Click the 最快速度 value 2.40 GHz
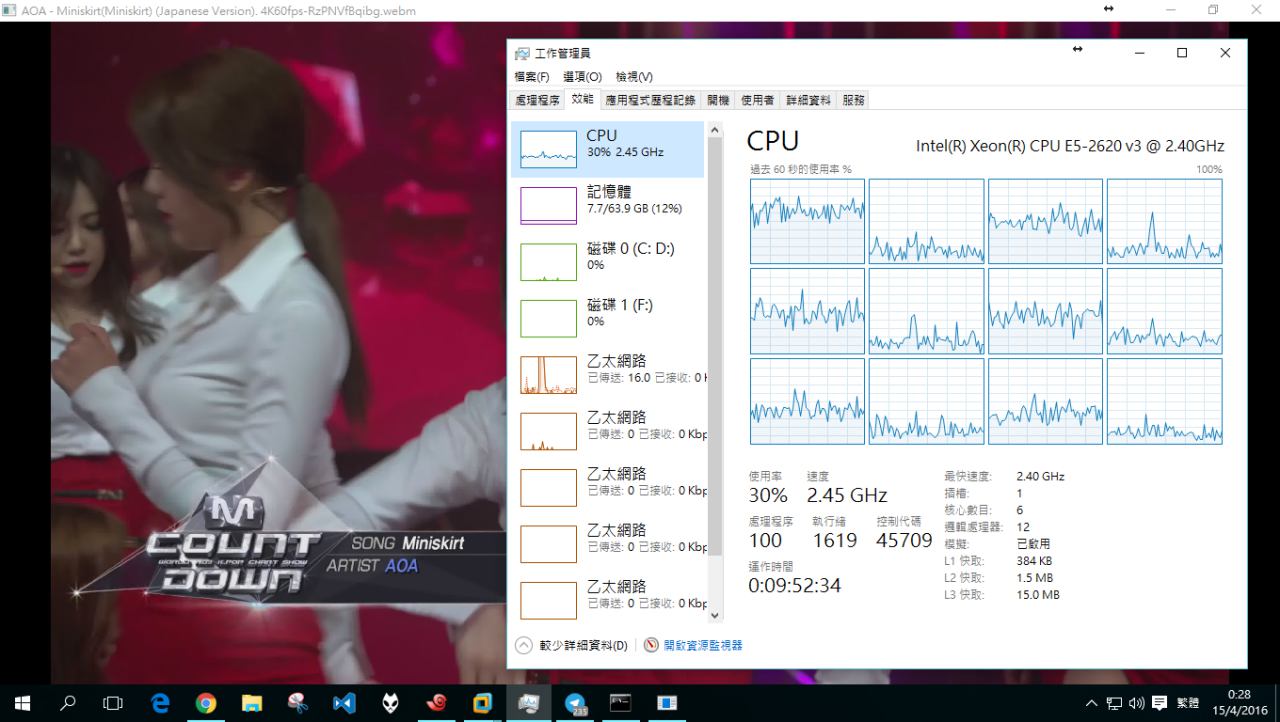This screenshot has width=1280, height=722. coord(1040,477)
